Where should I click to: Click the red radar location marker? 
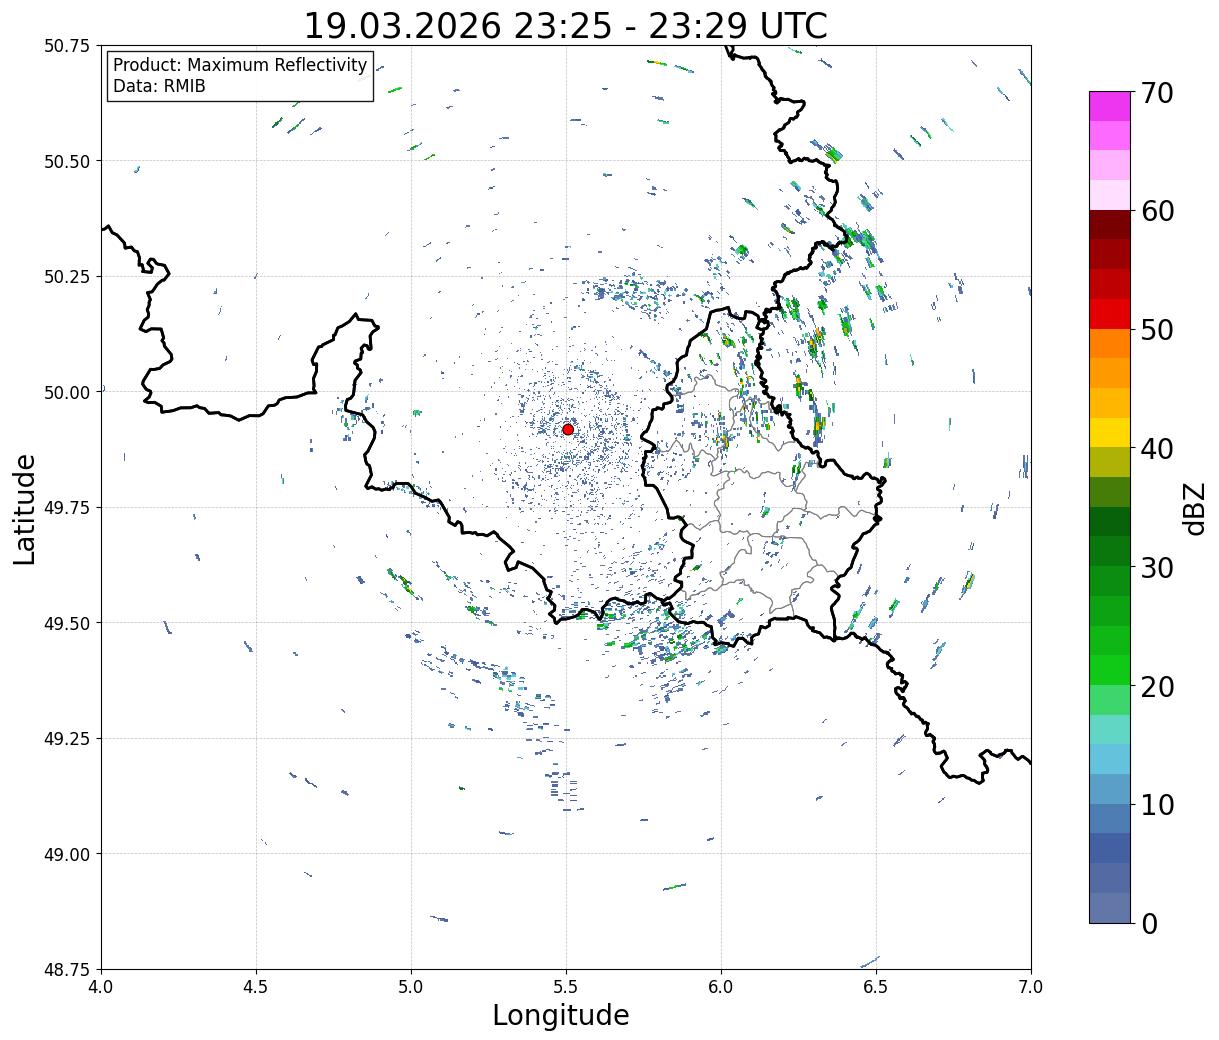pyautogui.click(x=568, y=429)
